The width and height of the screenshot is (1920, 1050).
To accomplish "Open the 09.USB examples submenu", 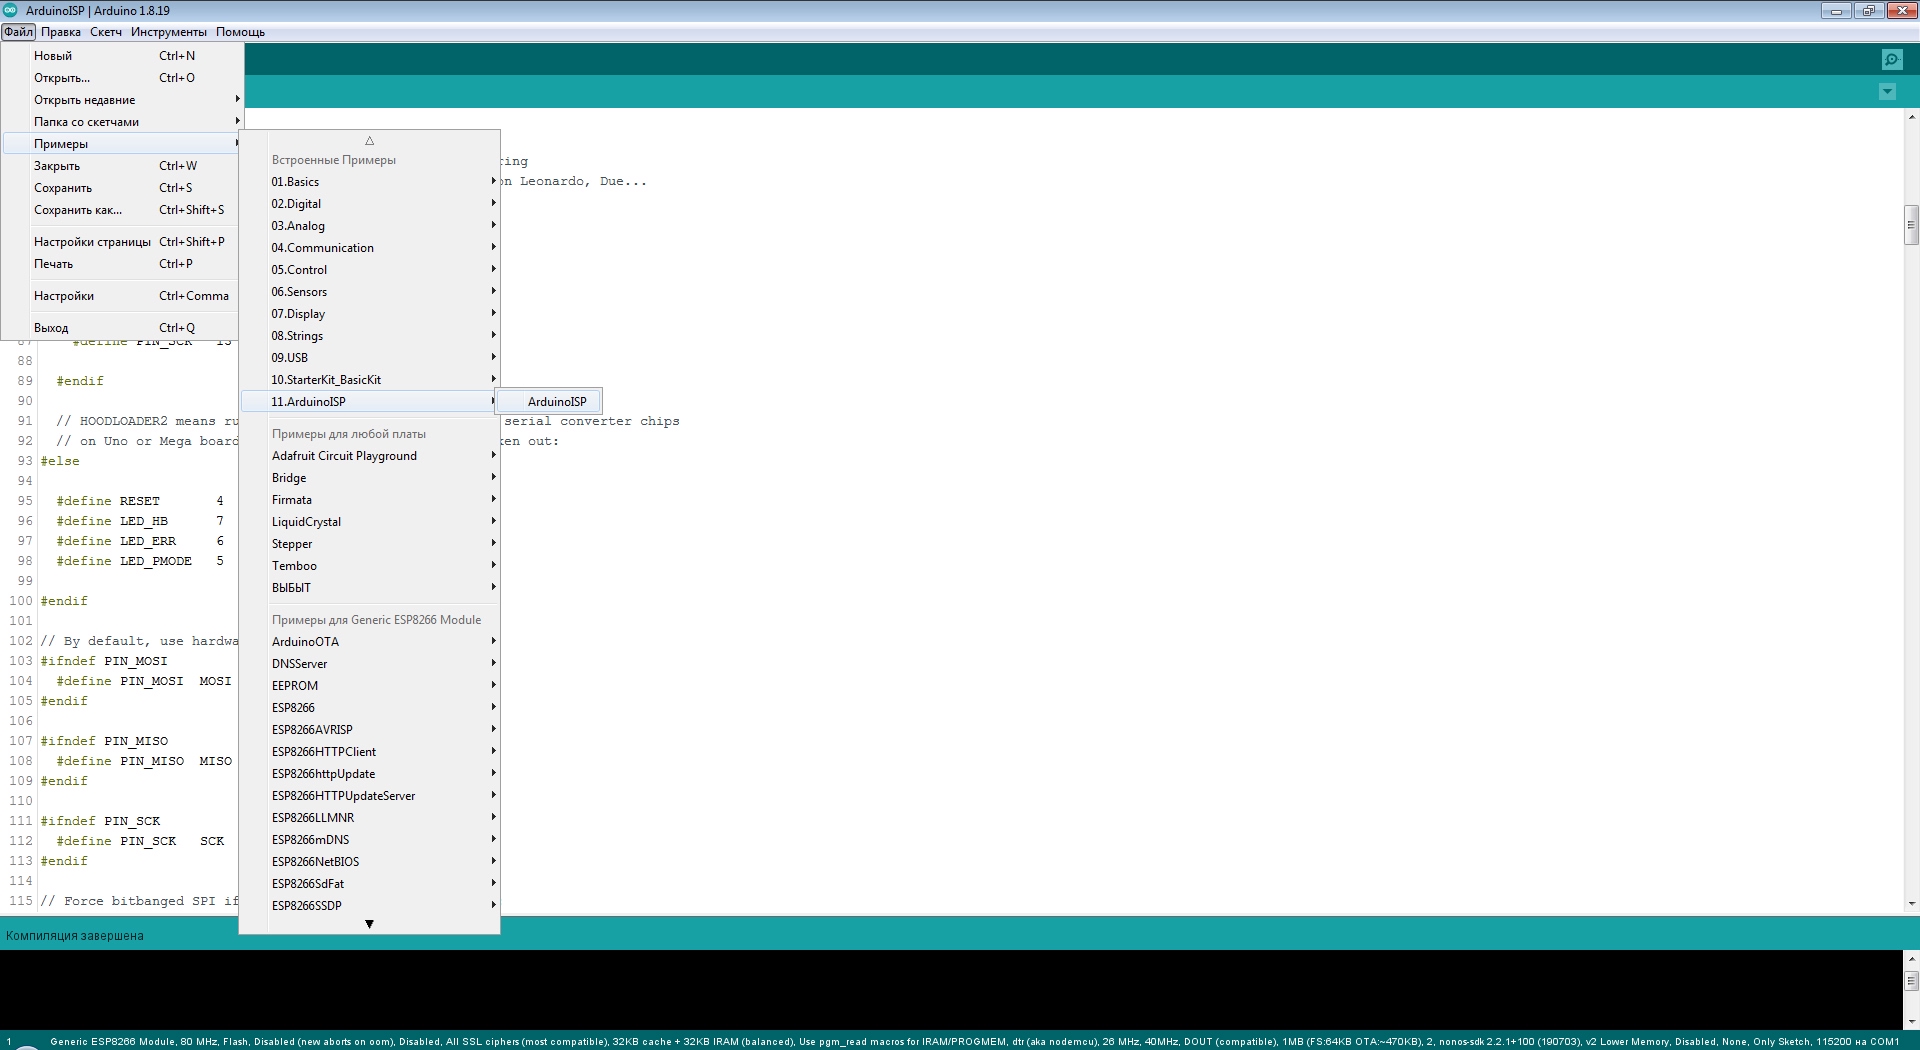I will tap(370, 358).
